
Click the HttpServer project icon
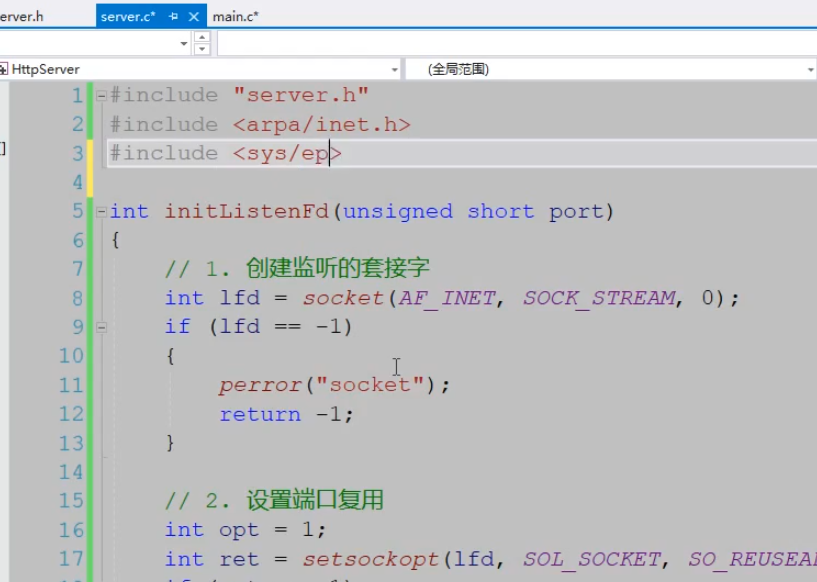tap(4, 69)
